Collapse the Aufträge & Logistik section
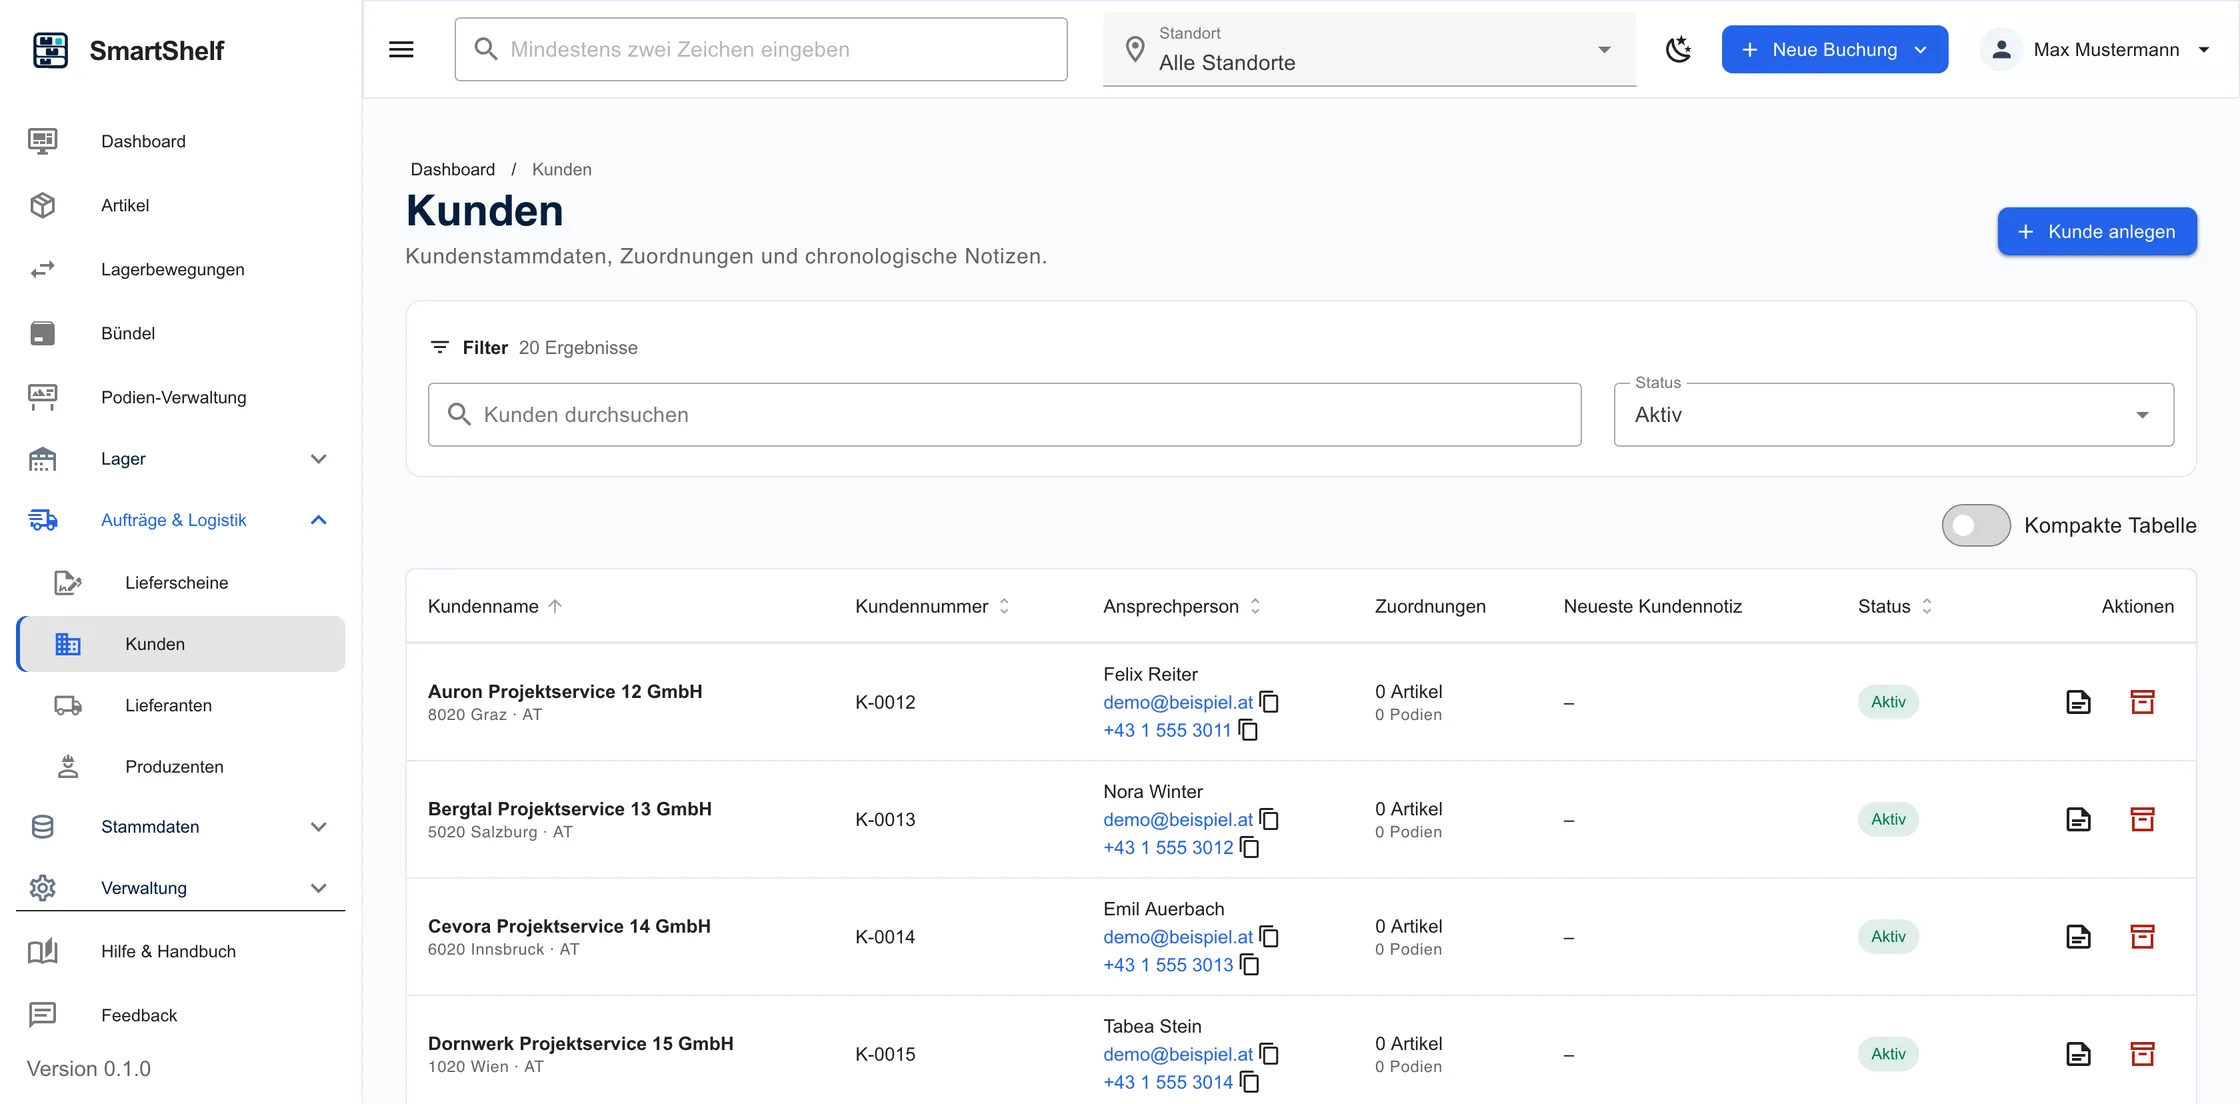The width and height of the screenshot is (2240, 1104). tap(180, 520)
